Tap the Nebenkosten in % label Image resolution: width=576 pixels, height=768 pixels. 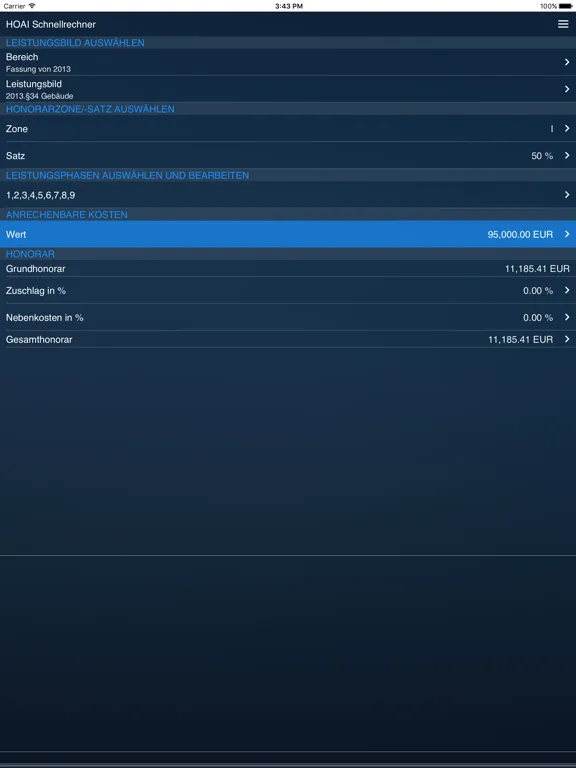[x=45, y=317]
